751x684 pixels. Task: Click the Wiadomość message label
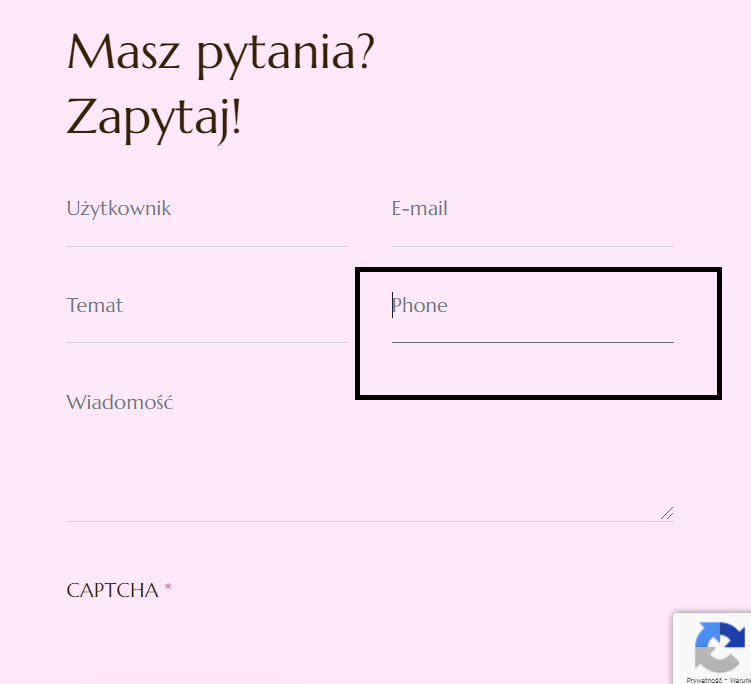pos(120,402)
